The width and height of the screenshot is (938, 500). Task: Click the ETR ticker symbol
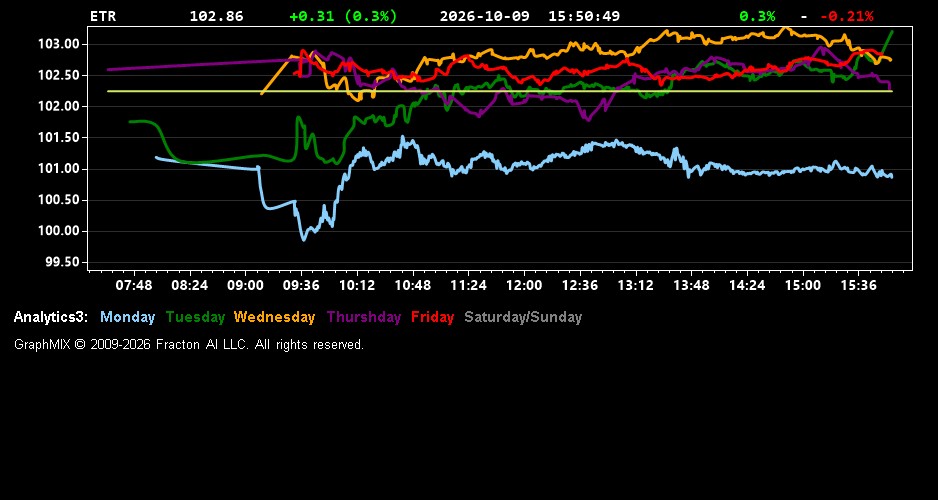point(102,16)
